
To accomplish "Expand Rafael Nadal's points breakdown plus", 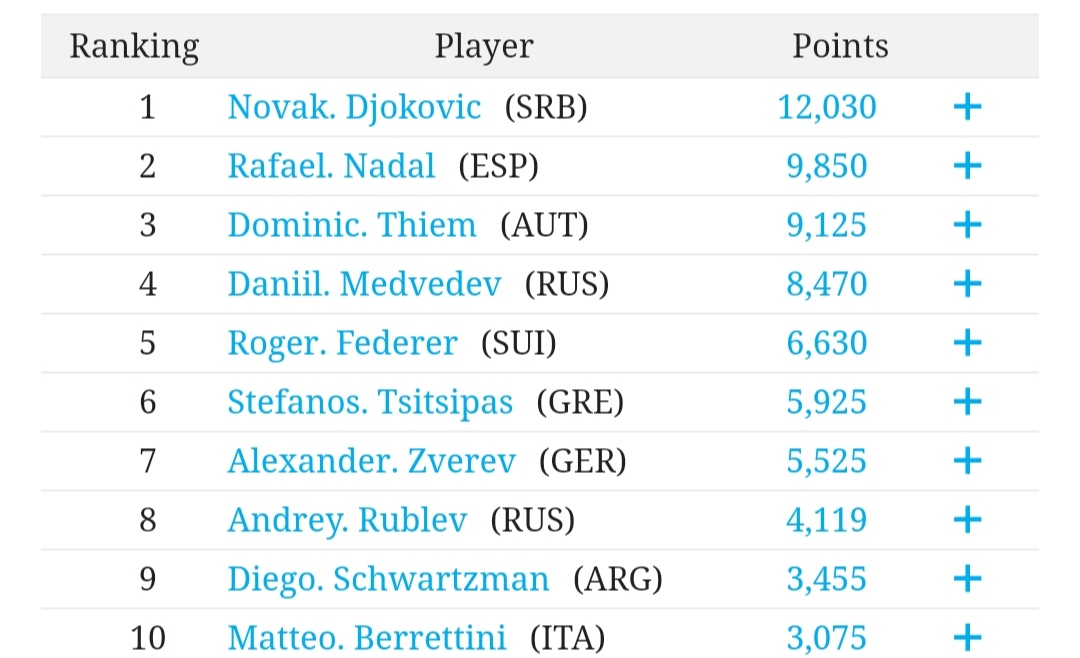I will coord(966,166).
